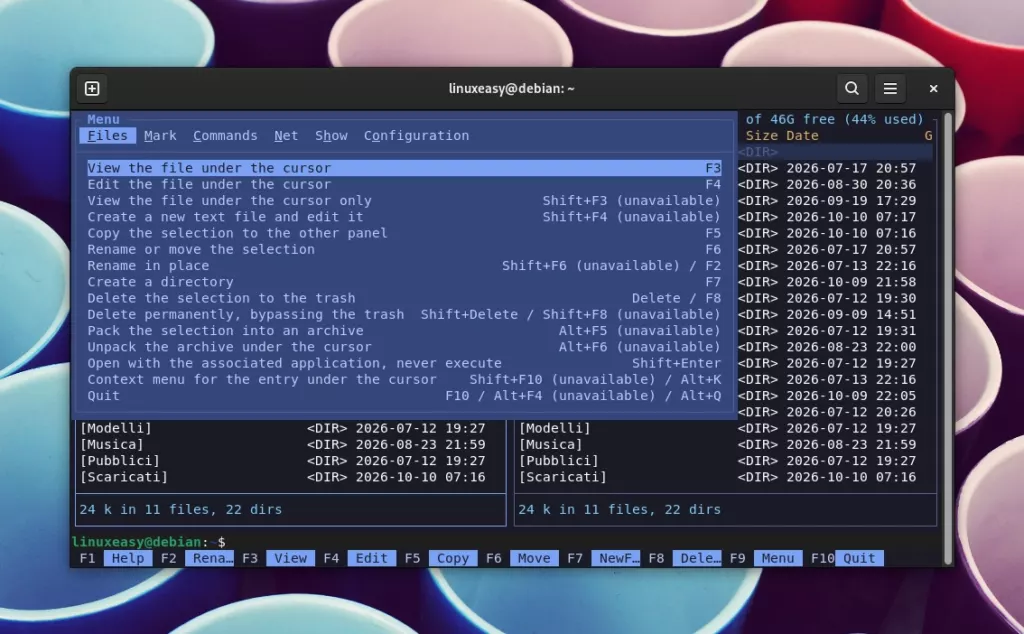This screenshot has width=1024, height=634.
Task: Choose Create a new text file and edit it
Action: 404,217
